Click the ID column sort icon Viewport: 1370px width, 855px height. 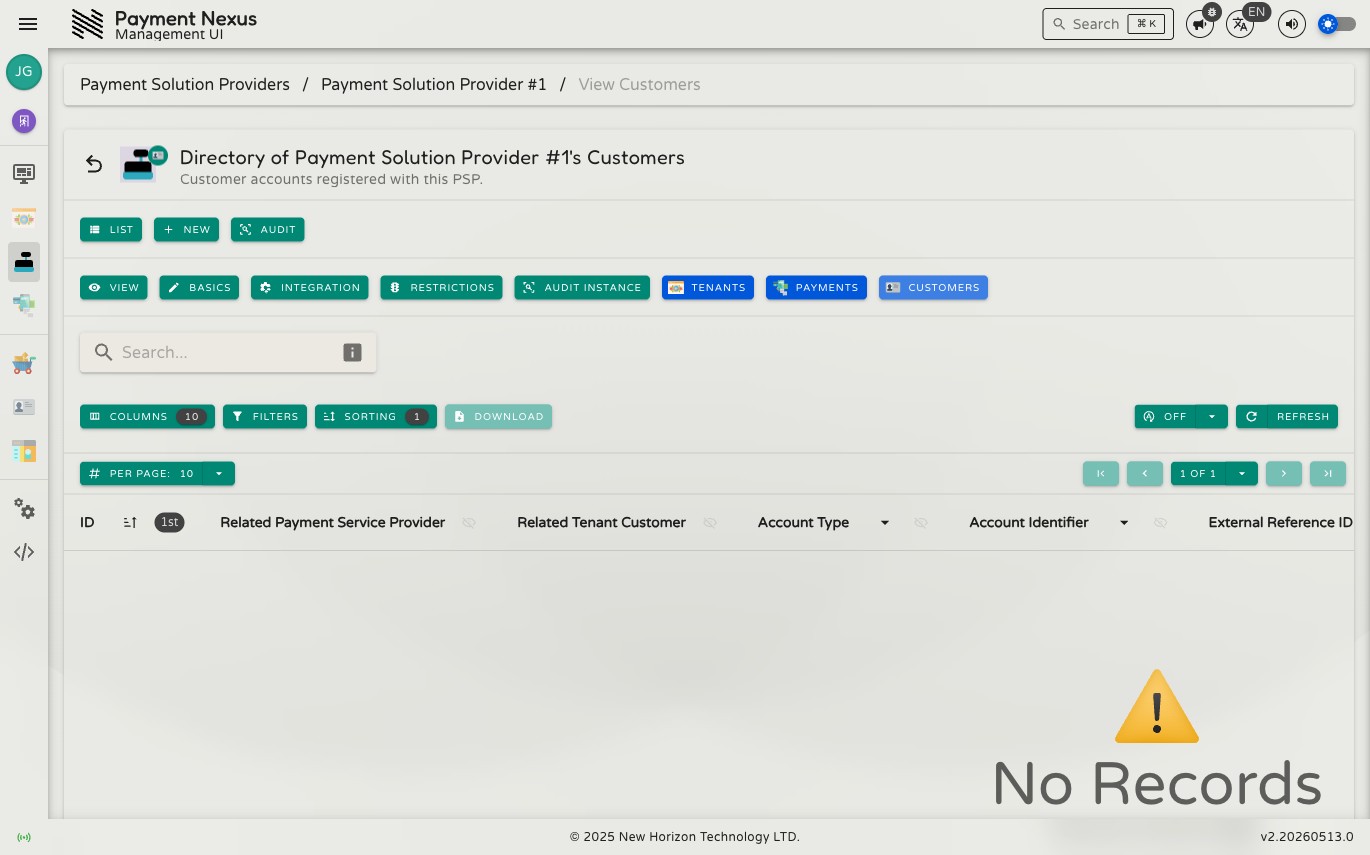(130, 522)
